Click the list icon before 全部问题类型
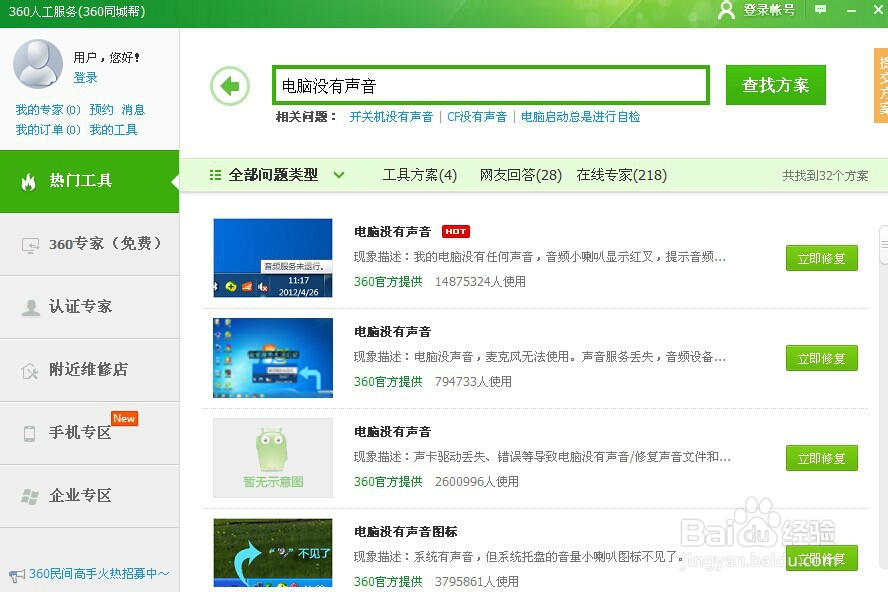Image resolution: width=888 pixels, height=592 pixels. [x=215, y=175]
